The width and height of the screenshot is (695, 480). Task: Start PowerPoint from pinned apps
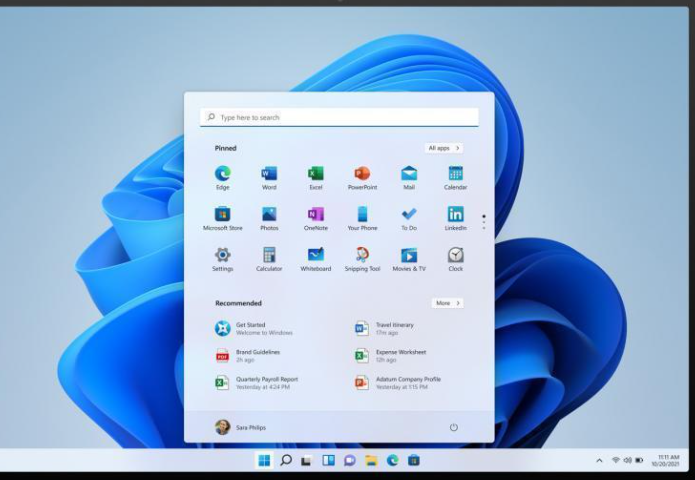pos(362,178)
